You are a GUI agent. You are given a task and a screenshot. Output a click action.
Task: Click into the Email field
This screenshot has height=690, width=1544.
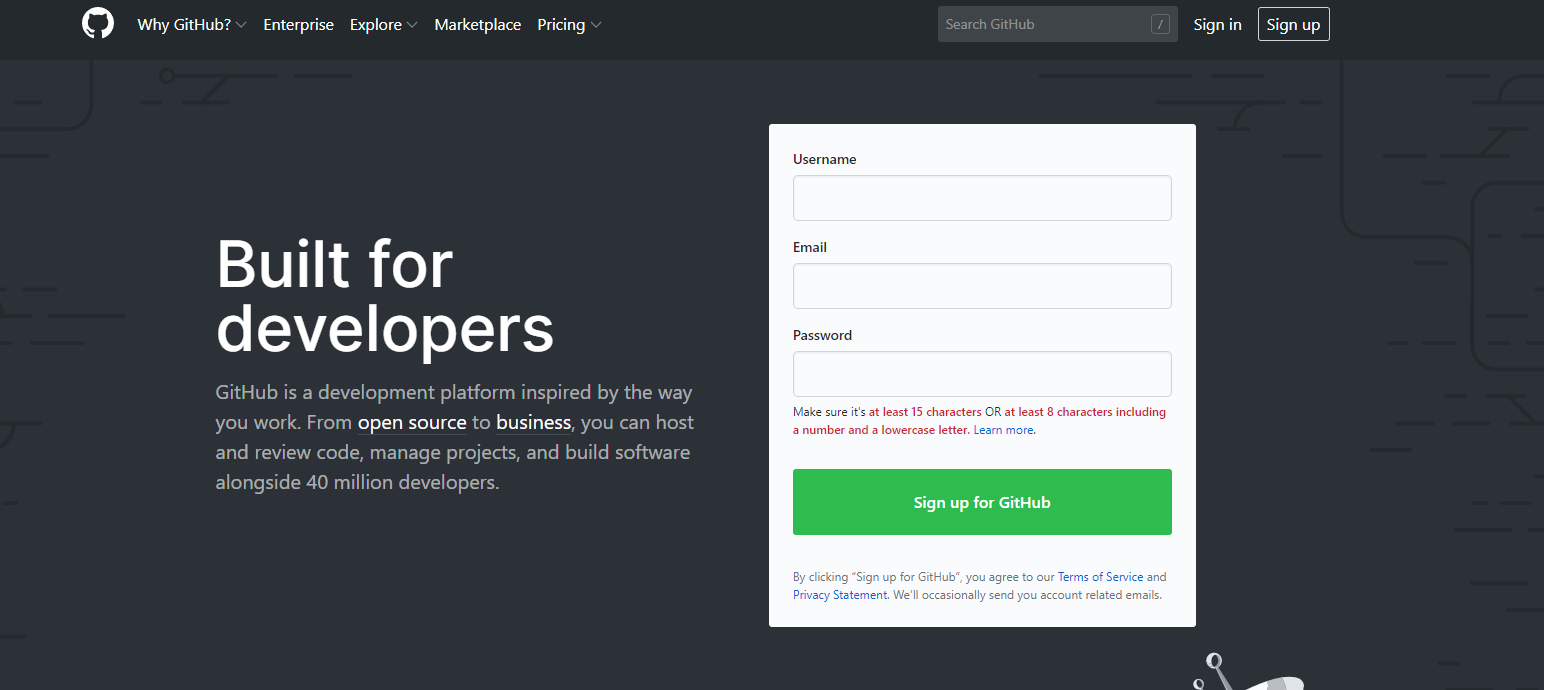pyautogui.click(x=982, y=286)
